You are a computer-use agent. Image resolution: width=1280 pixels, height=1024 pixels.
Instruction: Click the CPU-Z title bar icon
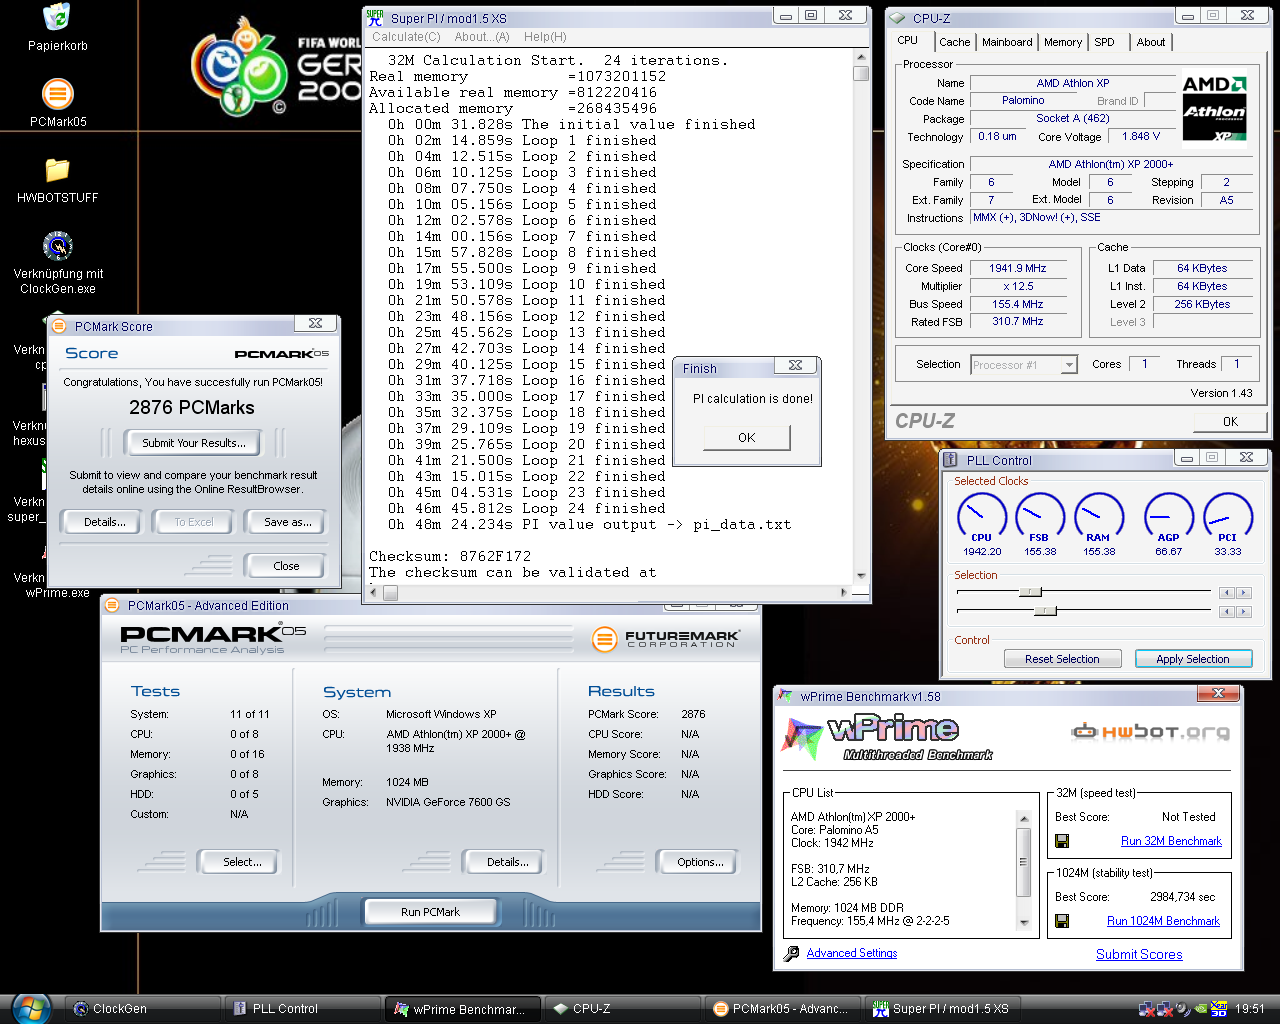pos(897,18)
